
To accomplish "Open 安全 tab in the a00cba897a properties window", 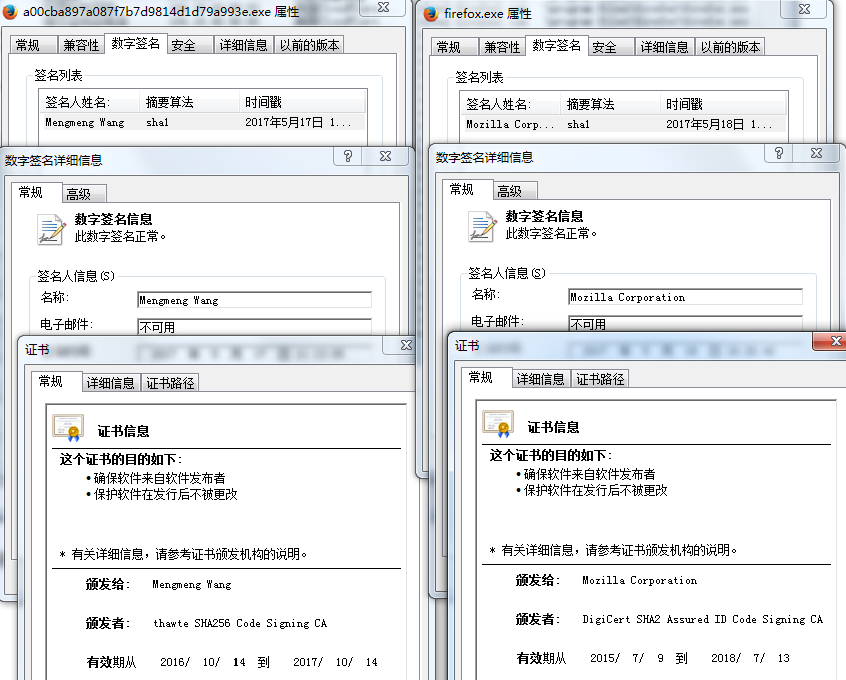I will point(190,45).
